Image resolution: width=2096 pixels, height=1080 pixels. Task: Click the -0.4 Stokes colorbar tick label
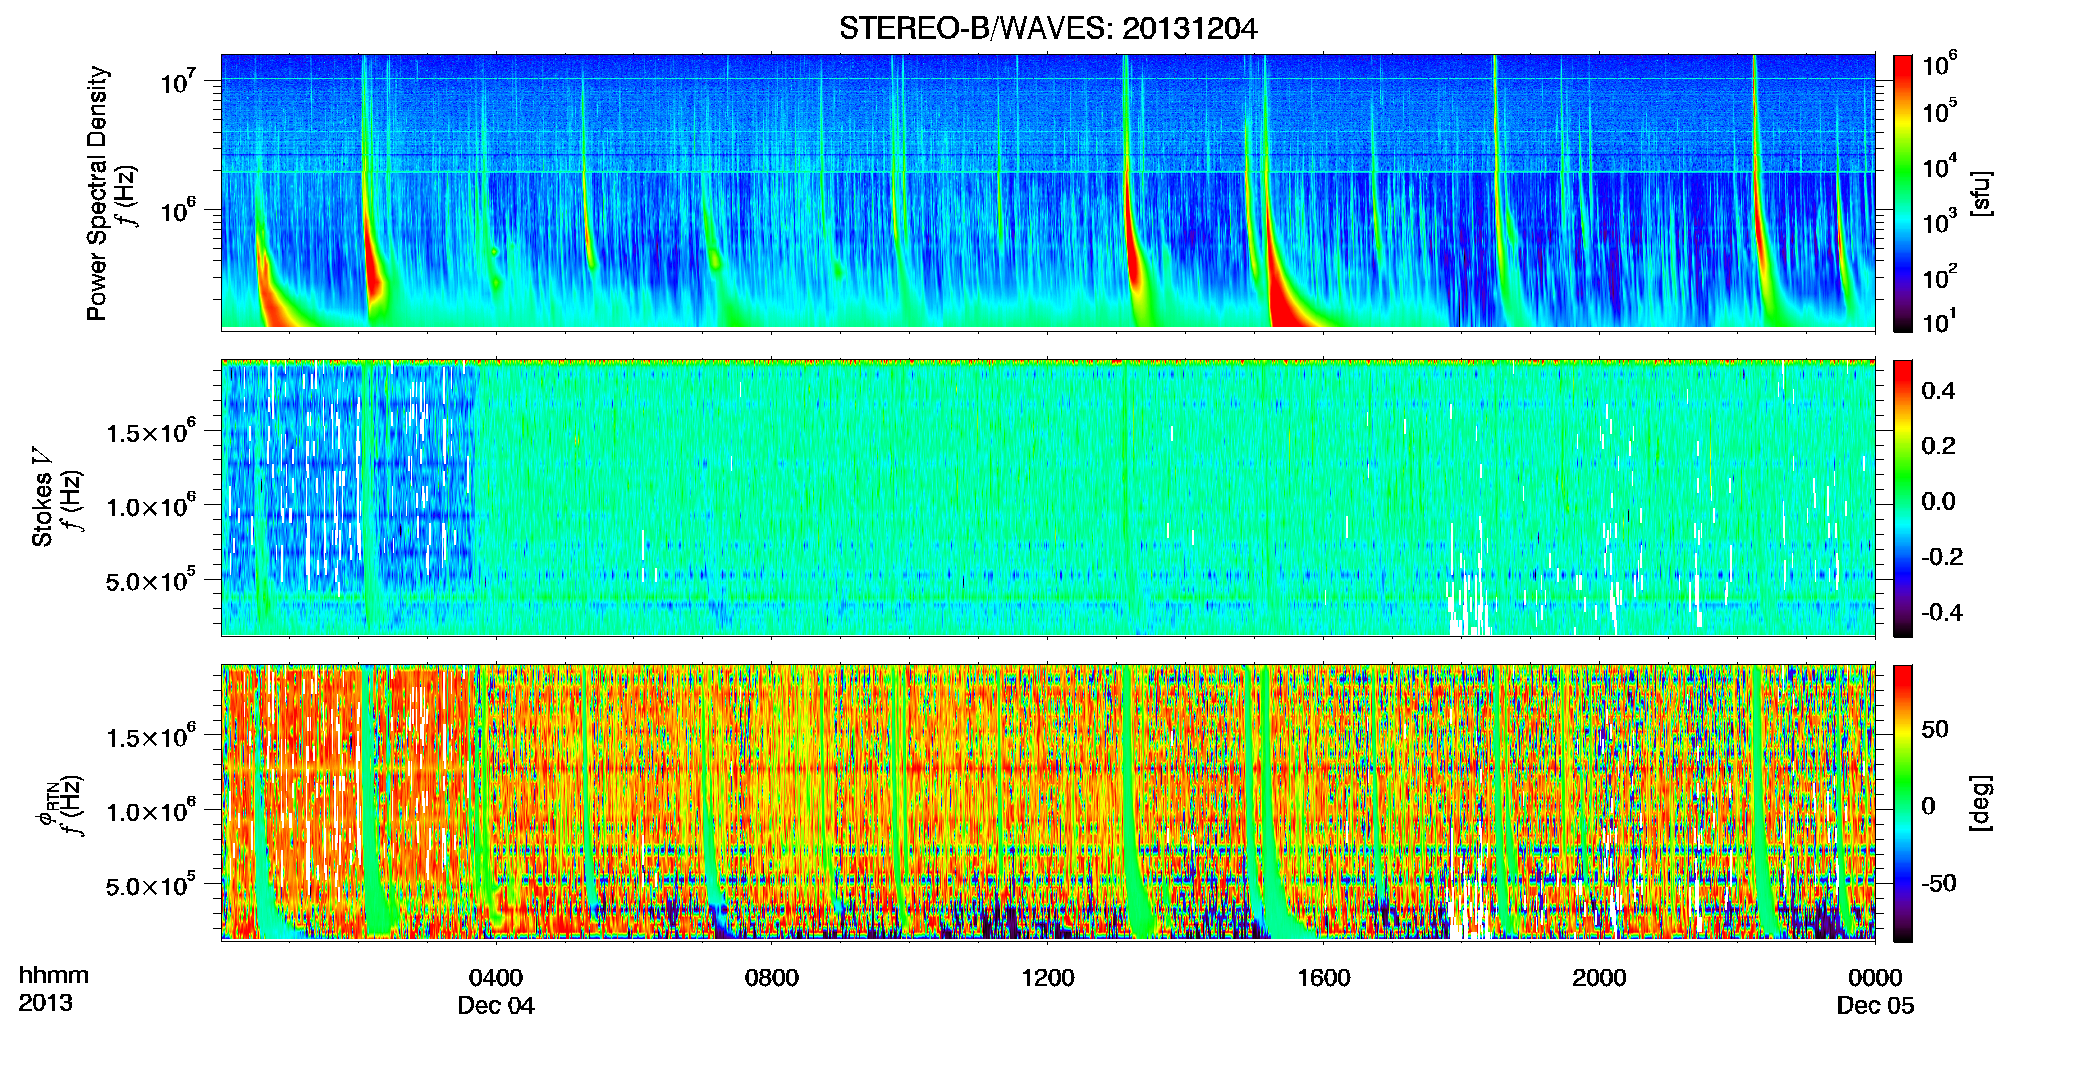[1942, 612]
